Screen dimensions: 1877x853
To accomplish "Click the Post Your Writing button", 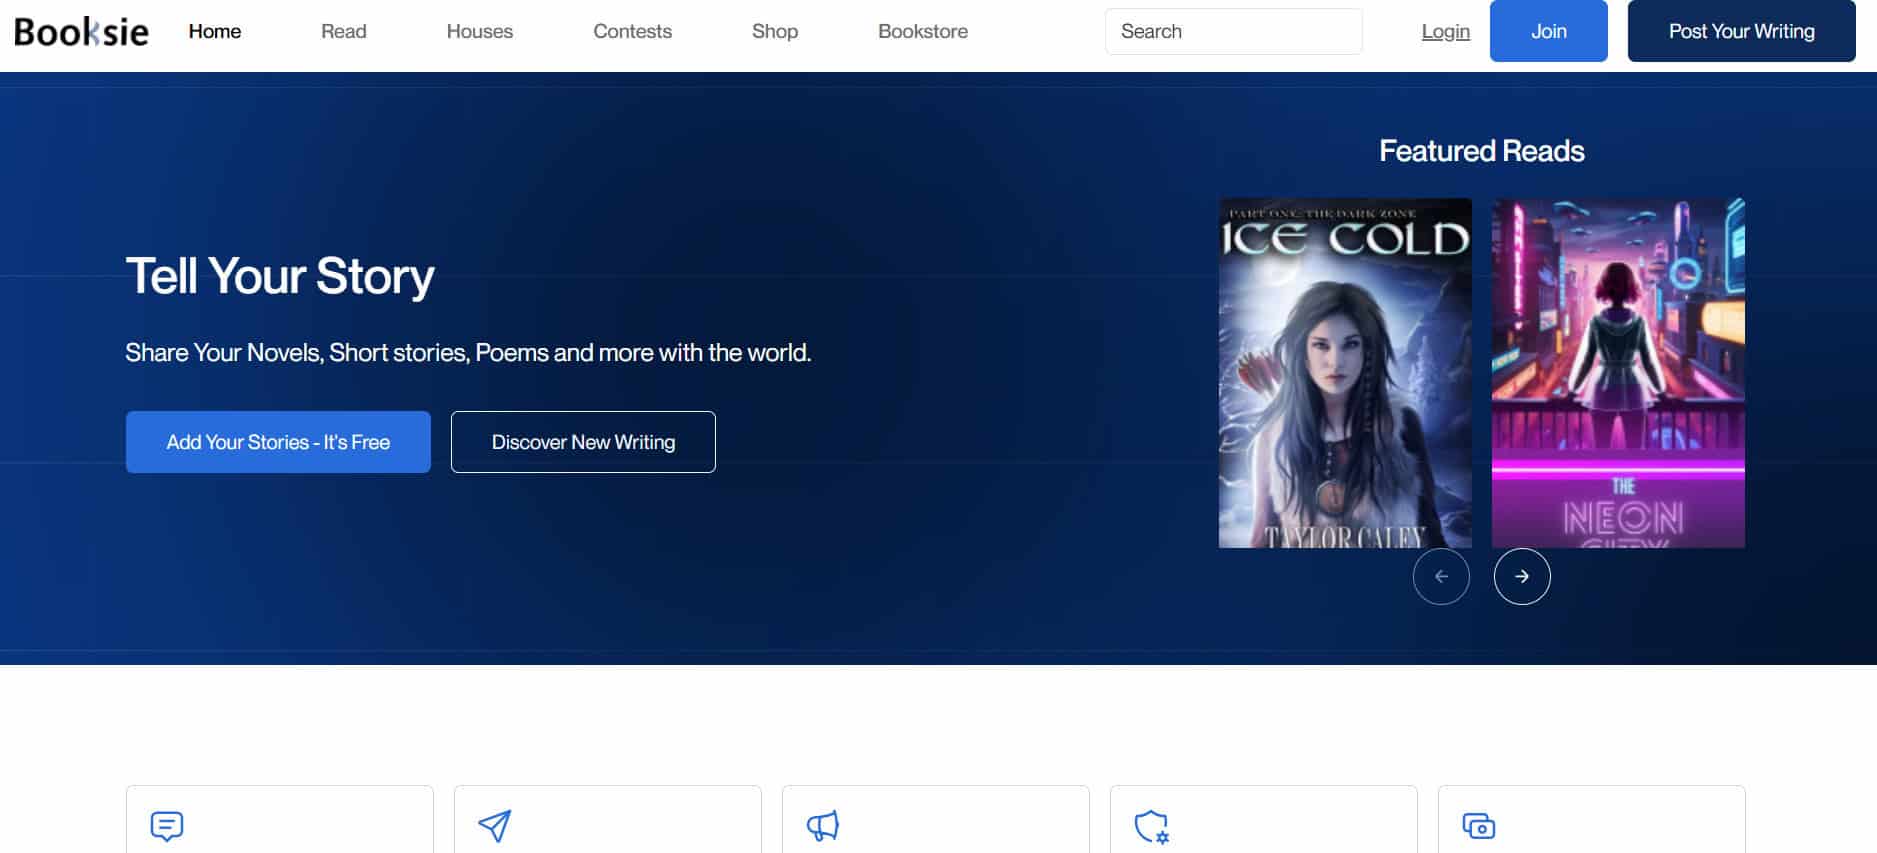I will tap(1740, 32).
